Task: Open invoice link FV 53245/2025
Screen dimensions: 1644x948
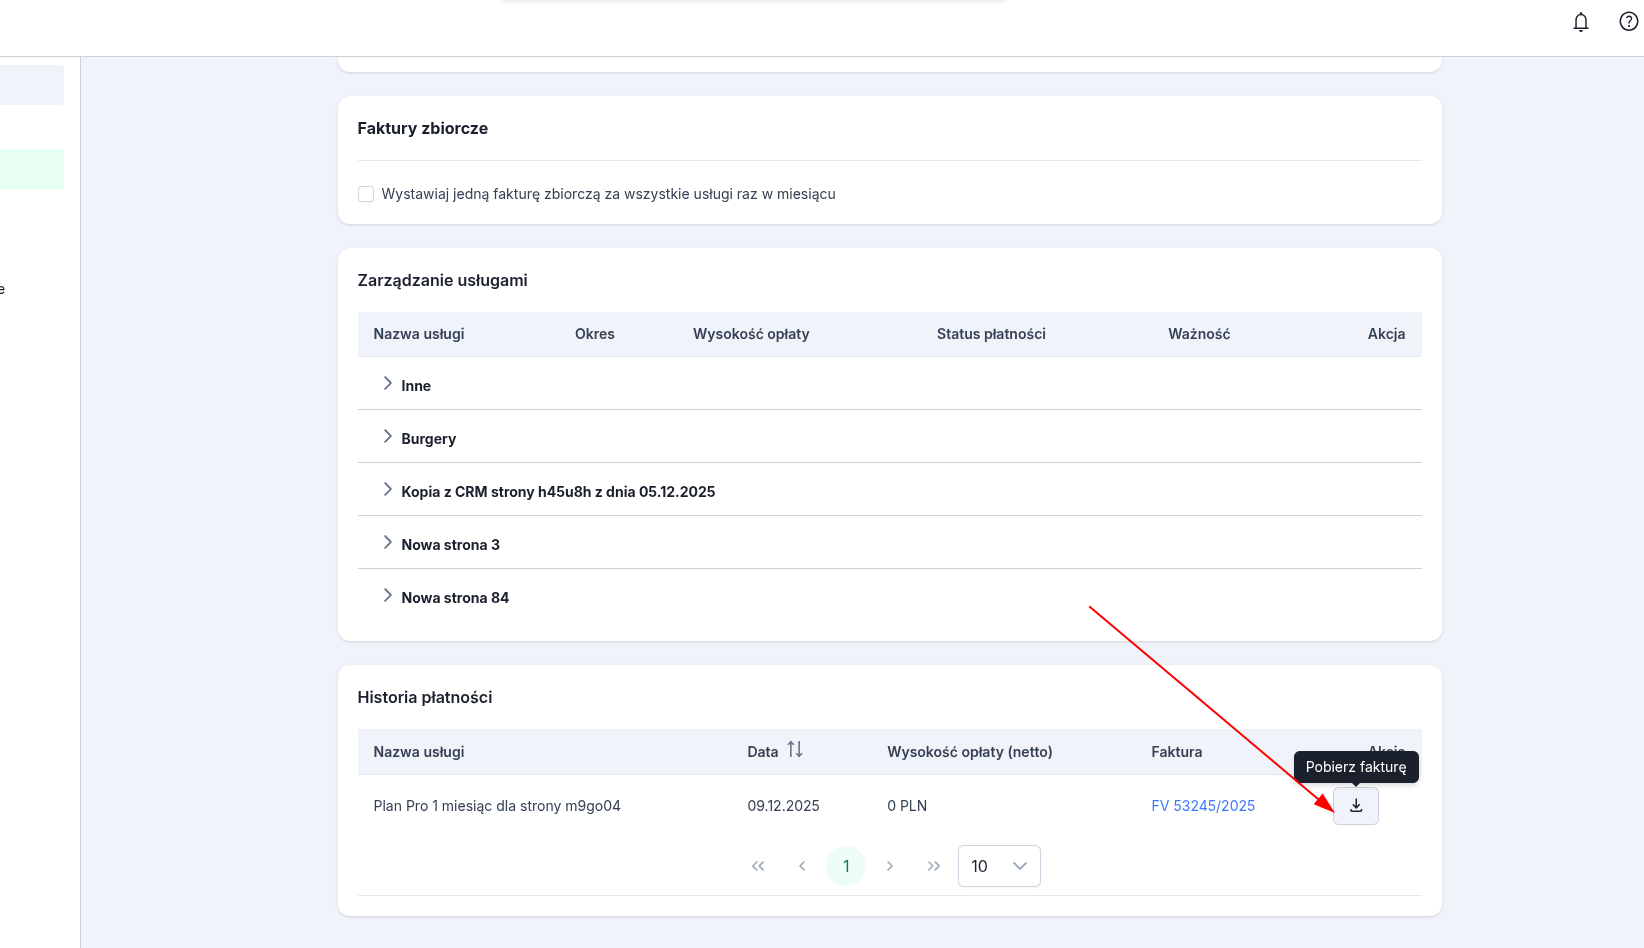Action: 1202,806
